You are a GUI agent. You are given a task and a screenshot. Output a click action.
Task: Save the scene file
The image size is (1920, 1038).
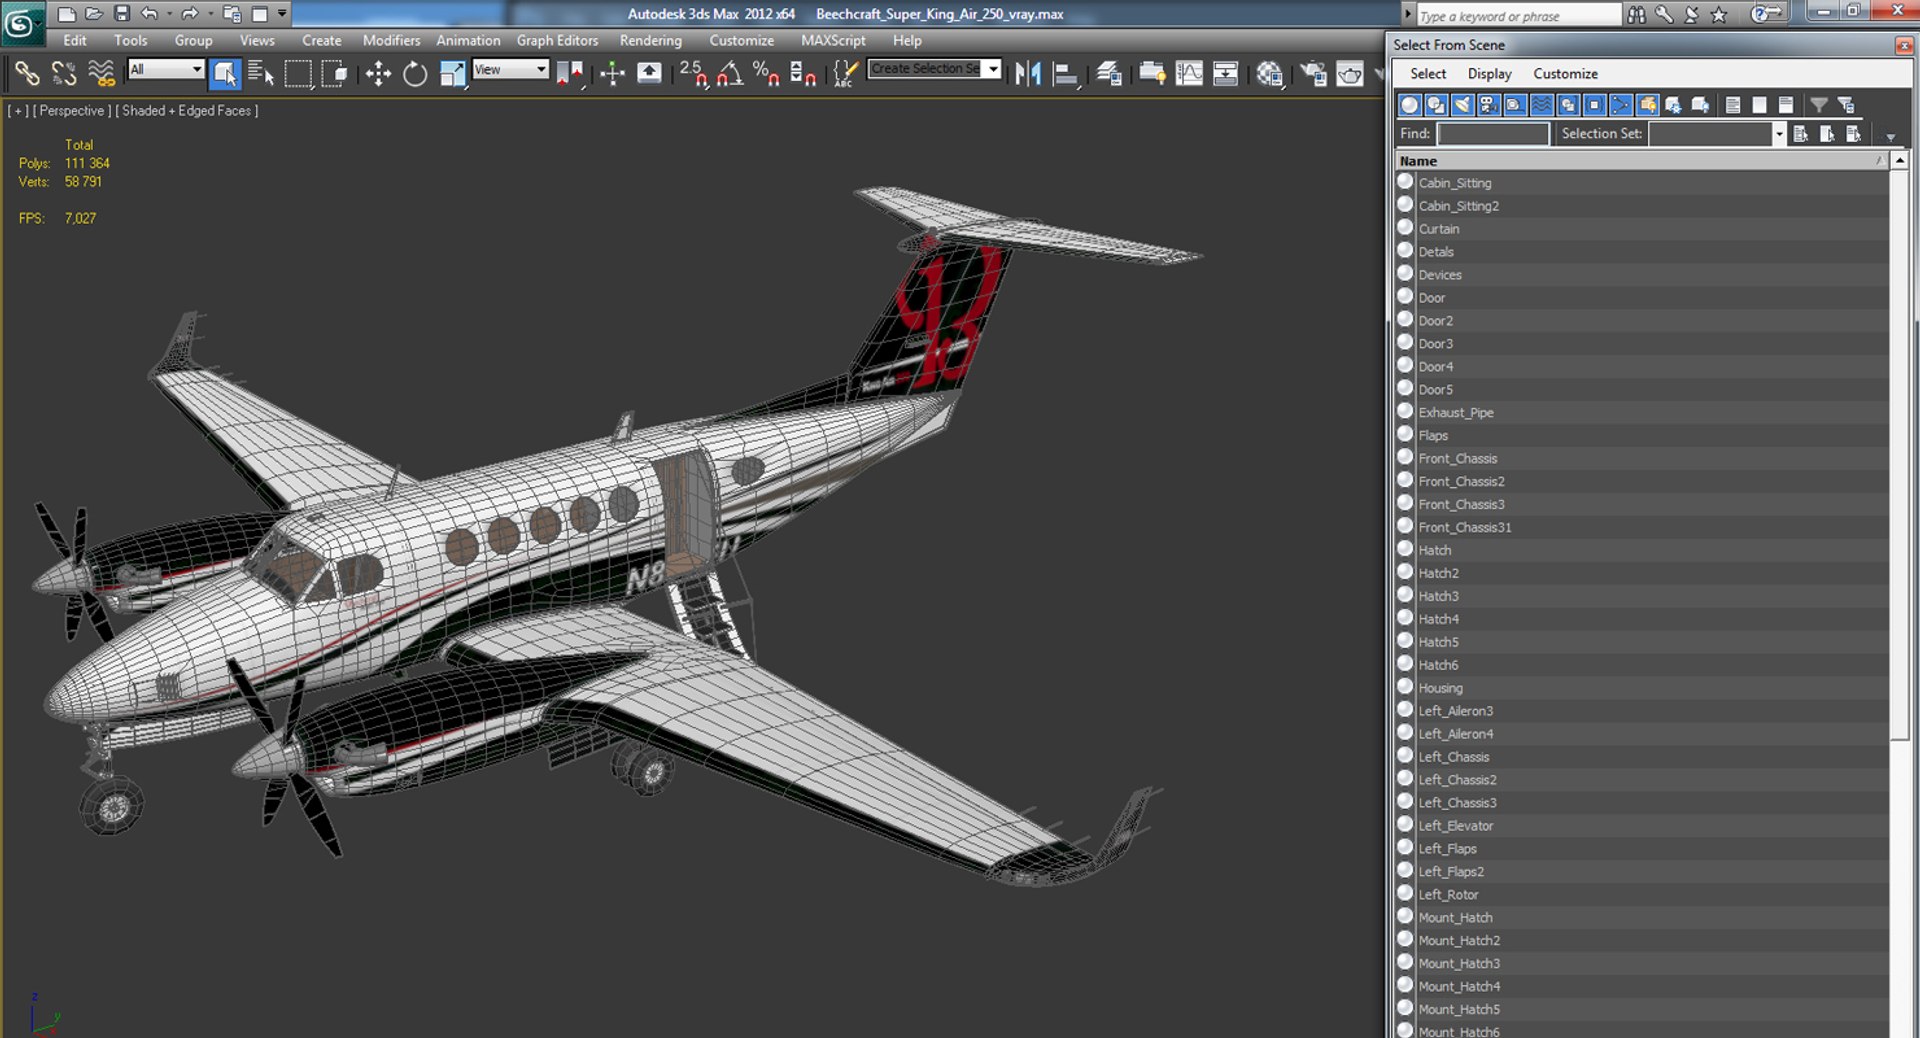(122, 14)
